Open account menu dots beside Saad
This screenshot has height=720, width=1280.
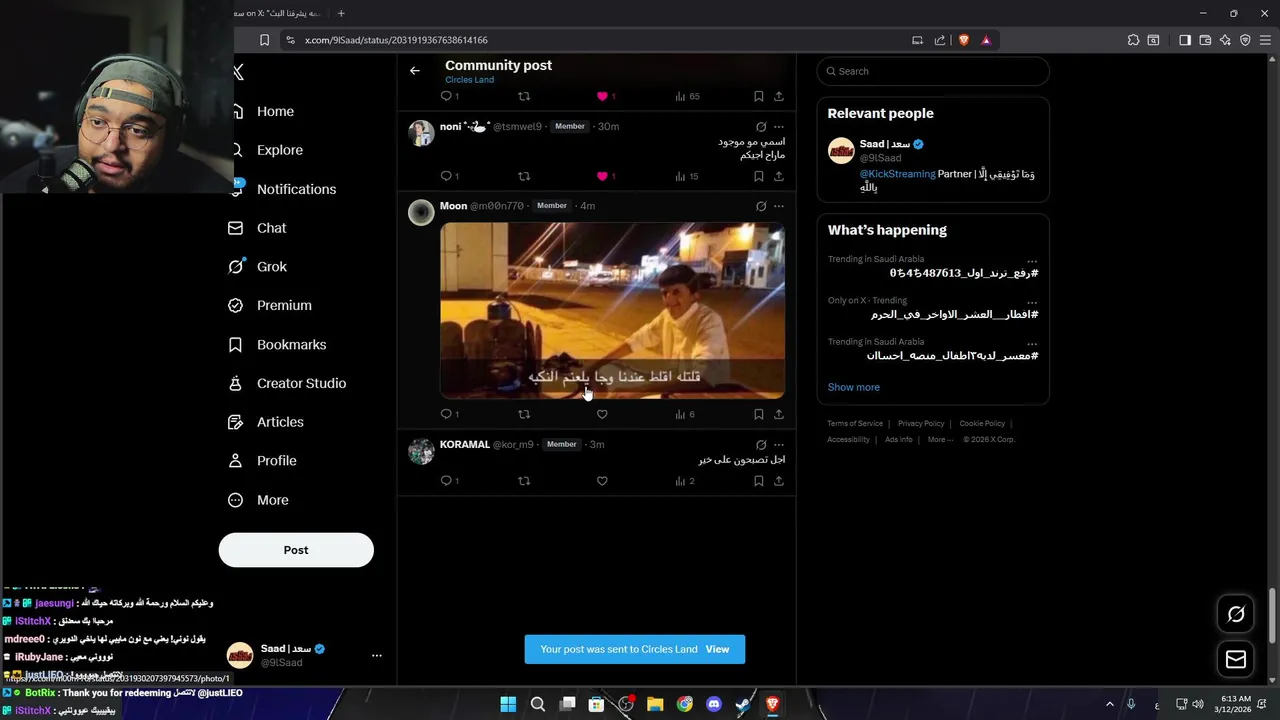point(376,655)
